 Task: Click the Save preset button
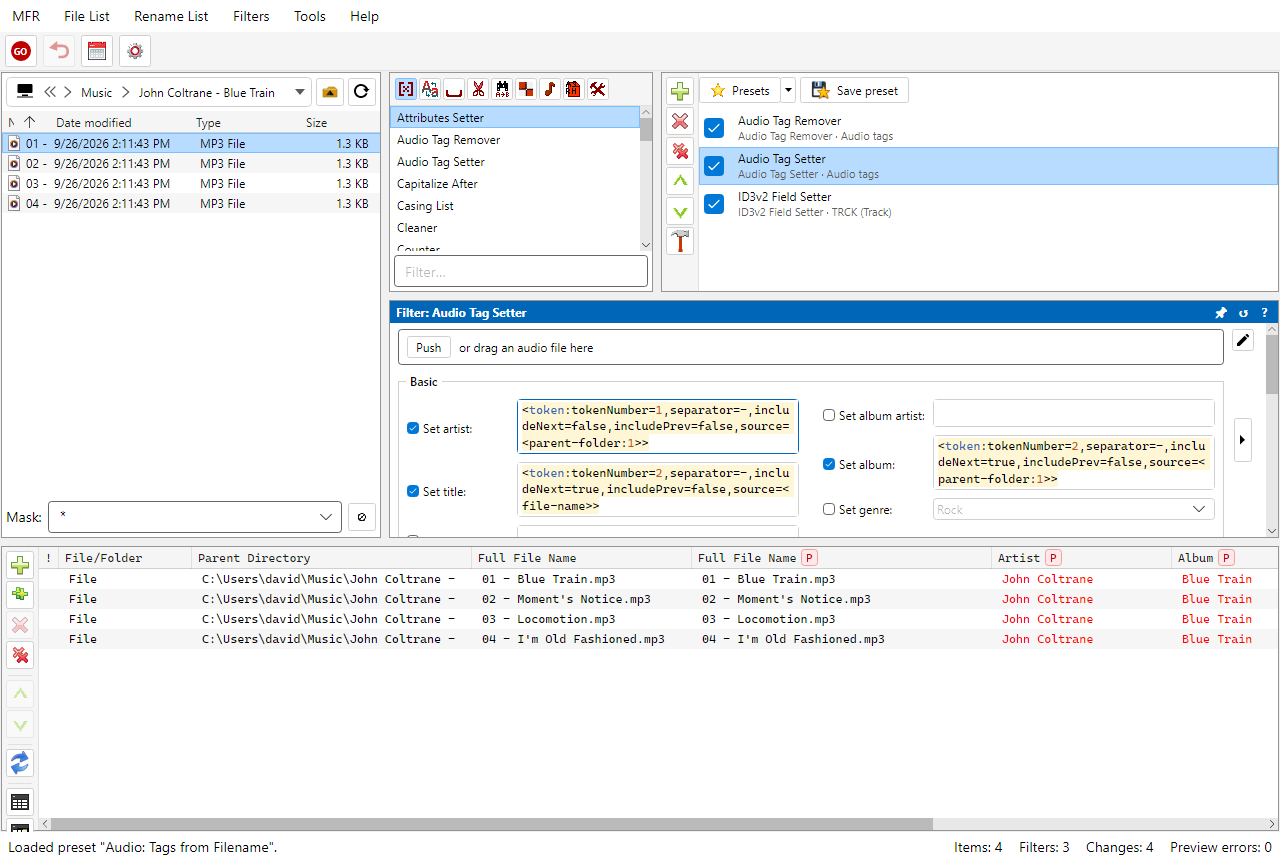click(855, 91)
